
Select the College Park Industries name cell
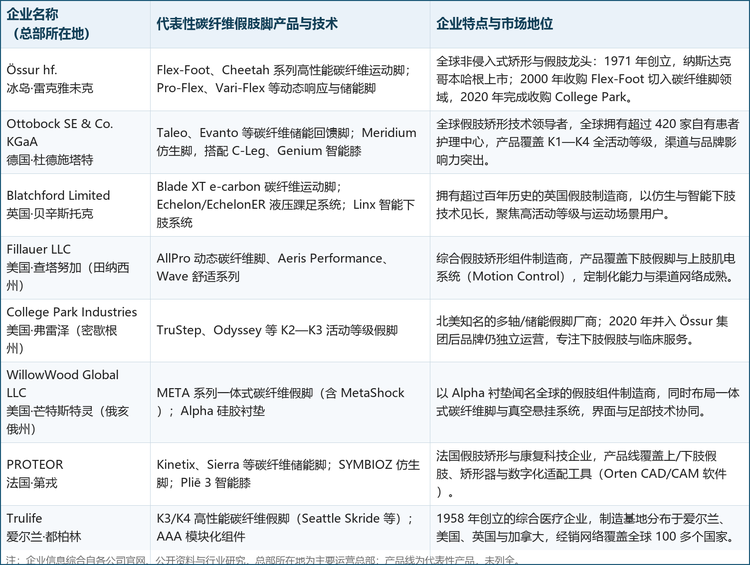[76, 331]
